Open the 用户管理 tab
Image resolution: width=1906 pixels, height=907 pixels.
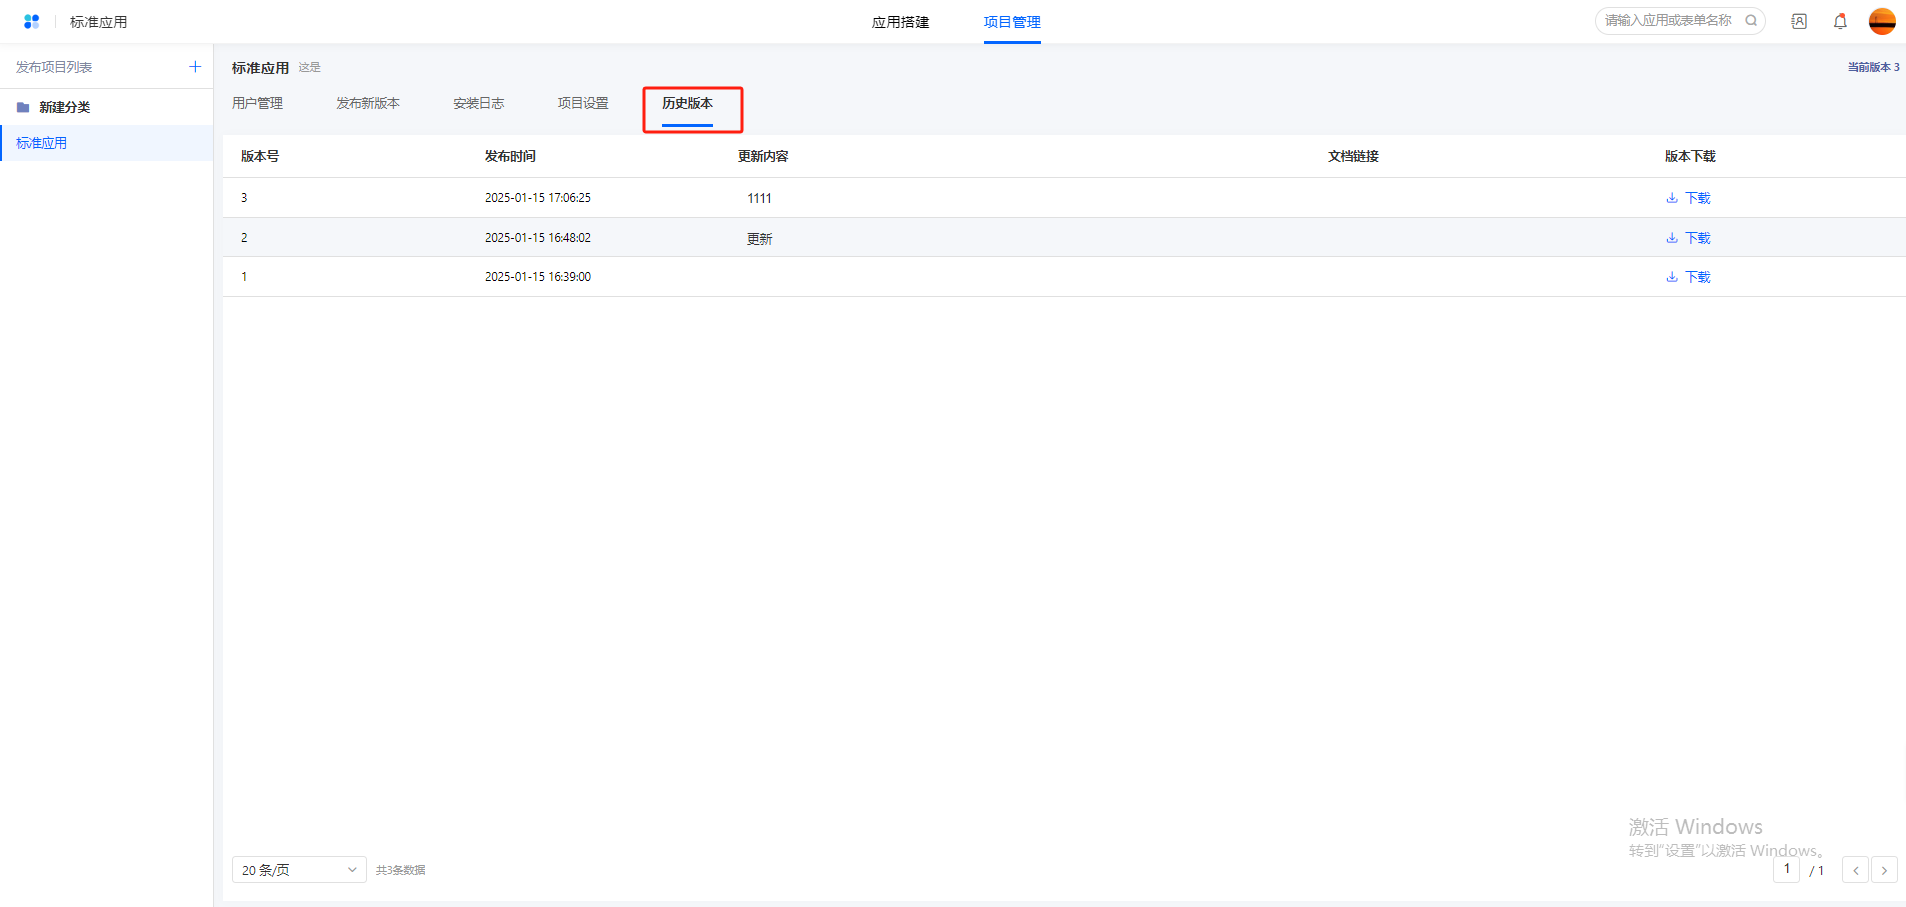pyautogui.click(x=257, y=103)
